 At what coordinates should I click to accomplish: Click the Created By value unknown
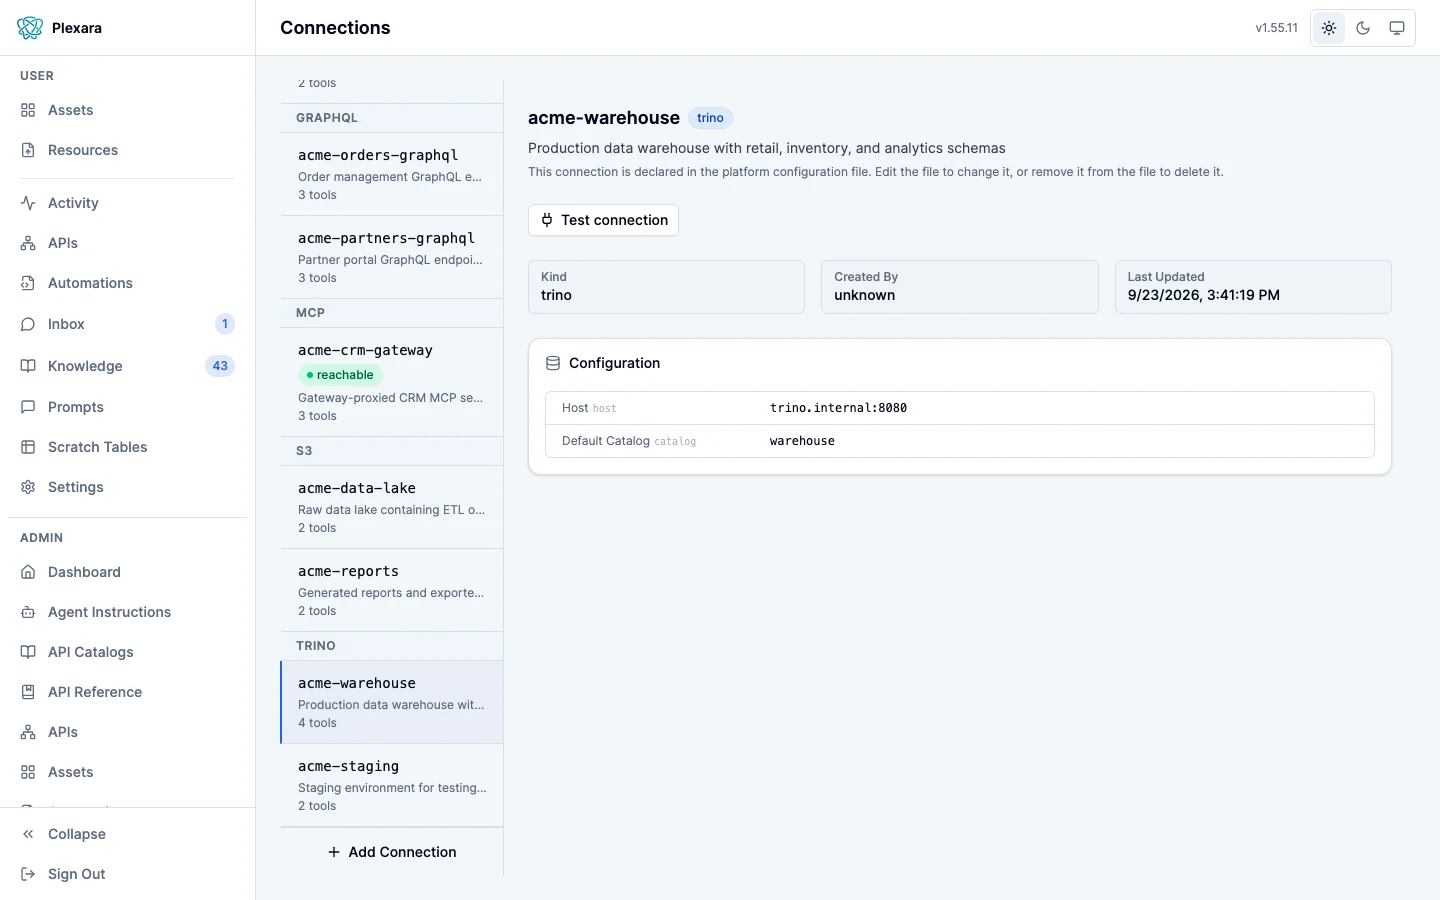[x=865, y=295]
